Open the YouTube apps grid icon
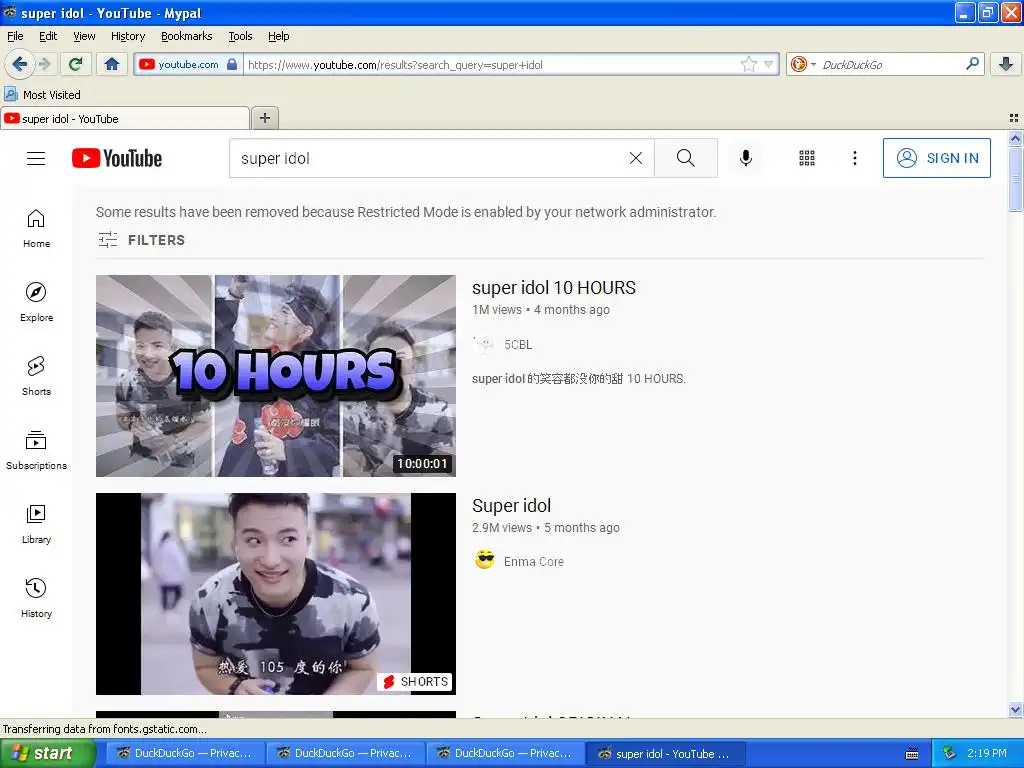This screenshot has width=1024, height=768. (x=807, y=158)
